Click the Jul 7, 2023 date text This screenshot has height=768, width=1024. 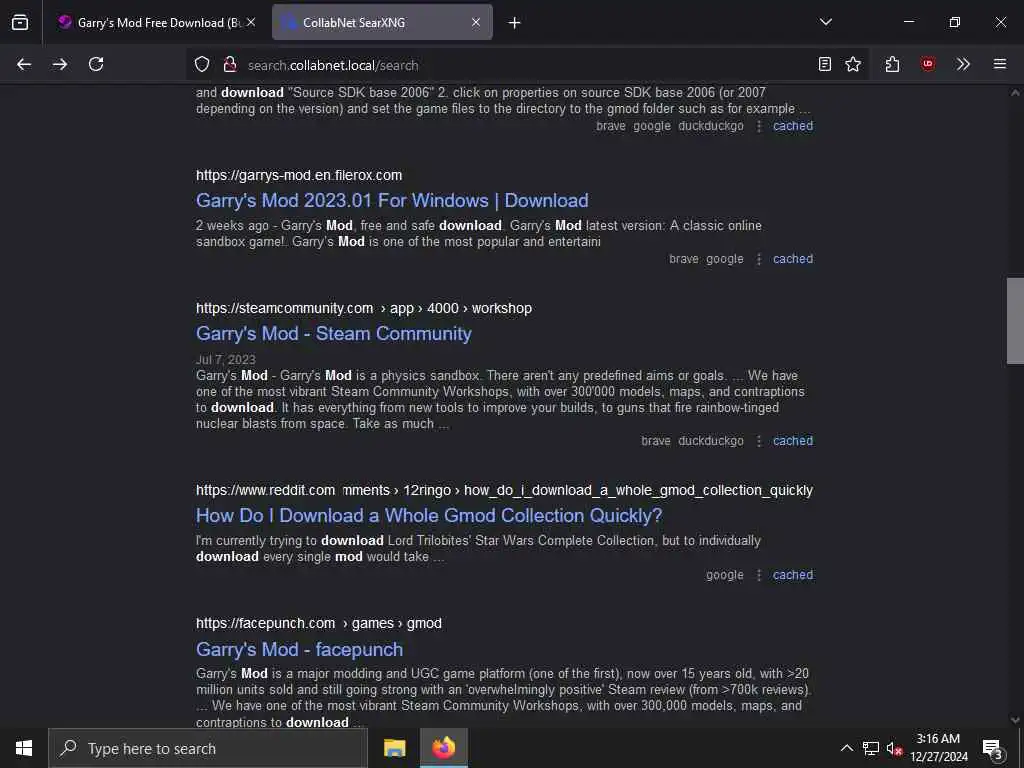tap(225, 359)
